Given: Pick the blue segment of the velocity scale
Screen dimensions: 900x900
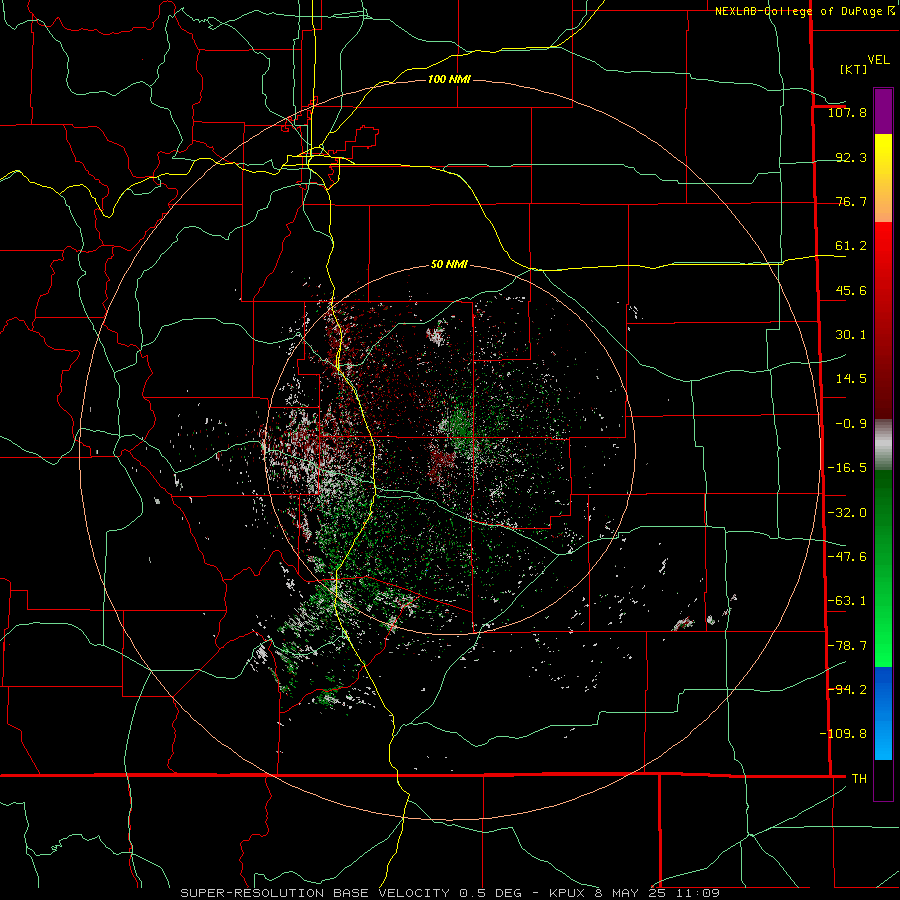Looking at the screenshot, I should (883, 713).
